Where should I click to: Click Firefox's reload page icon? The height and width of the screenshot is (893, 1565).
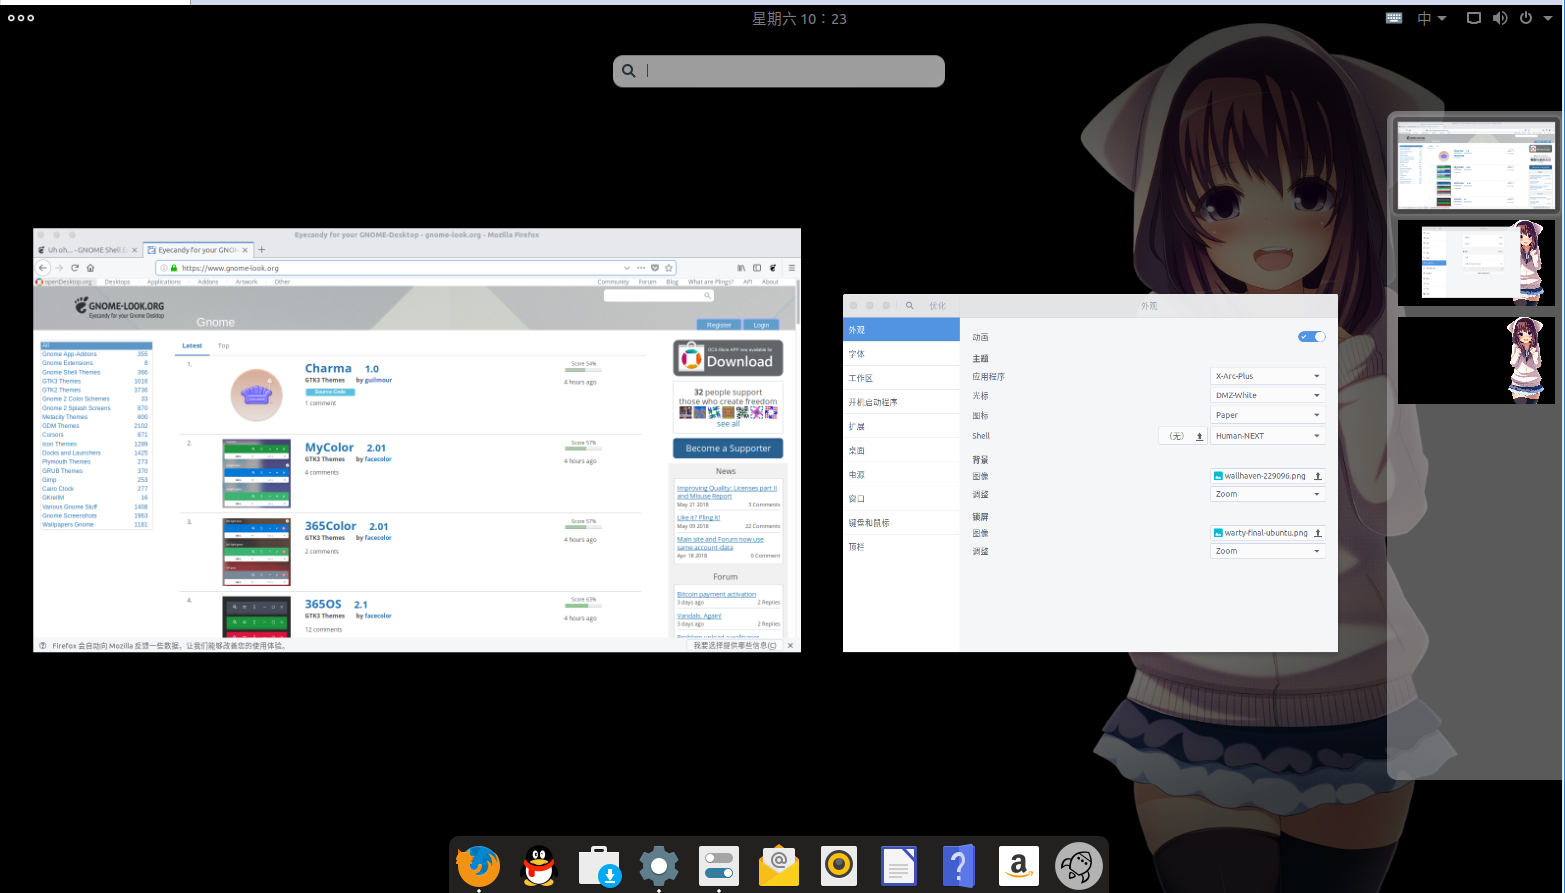pyautogui.click(x=75, y=268)
